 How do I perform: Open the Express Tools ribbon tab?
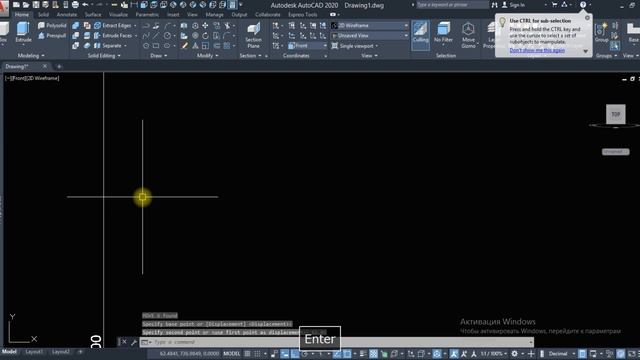[x=302, y=15]
